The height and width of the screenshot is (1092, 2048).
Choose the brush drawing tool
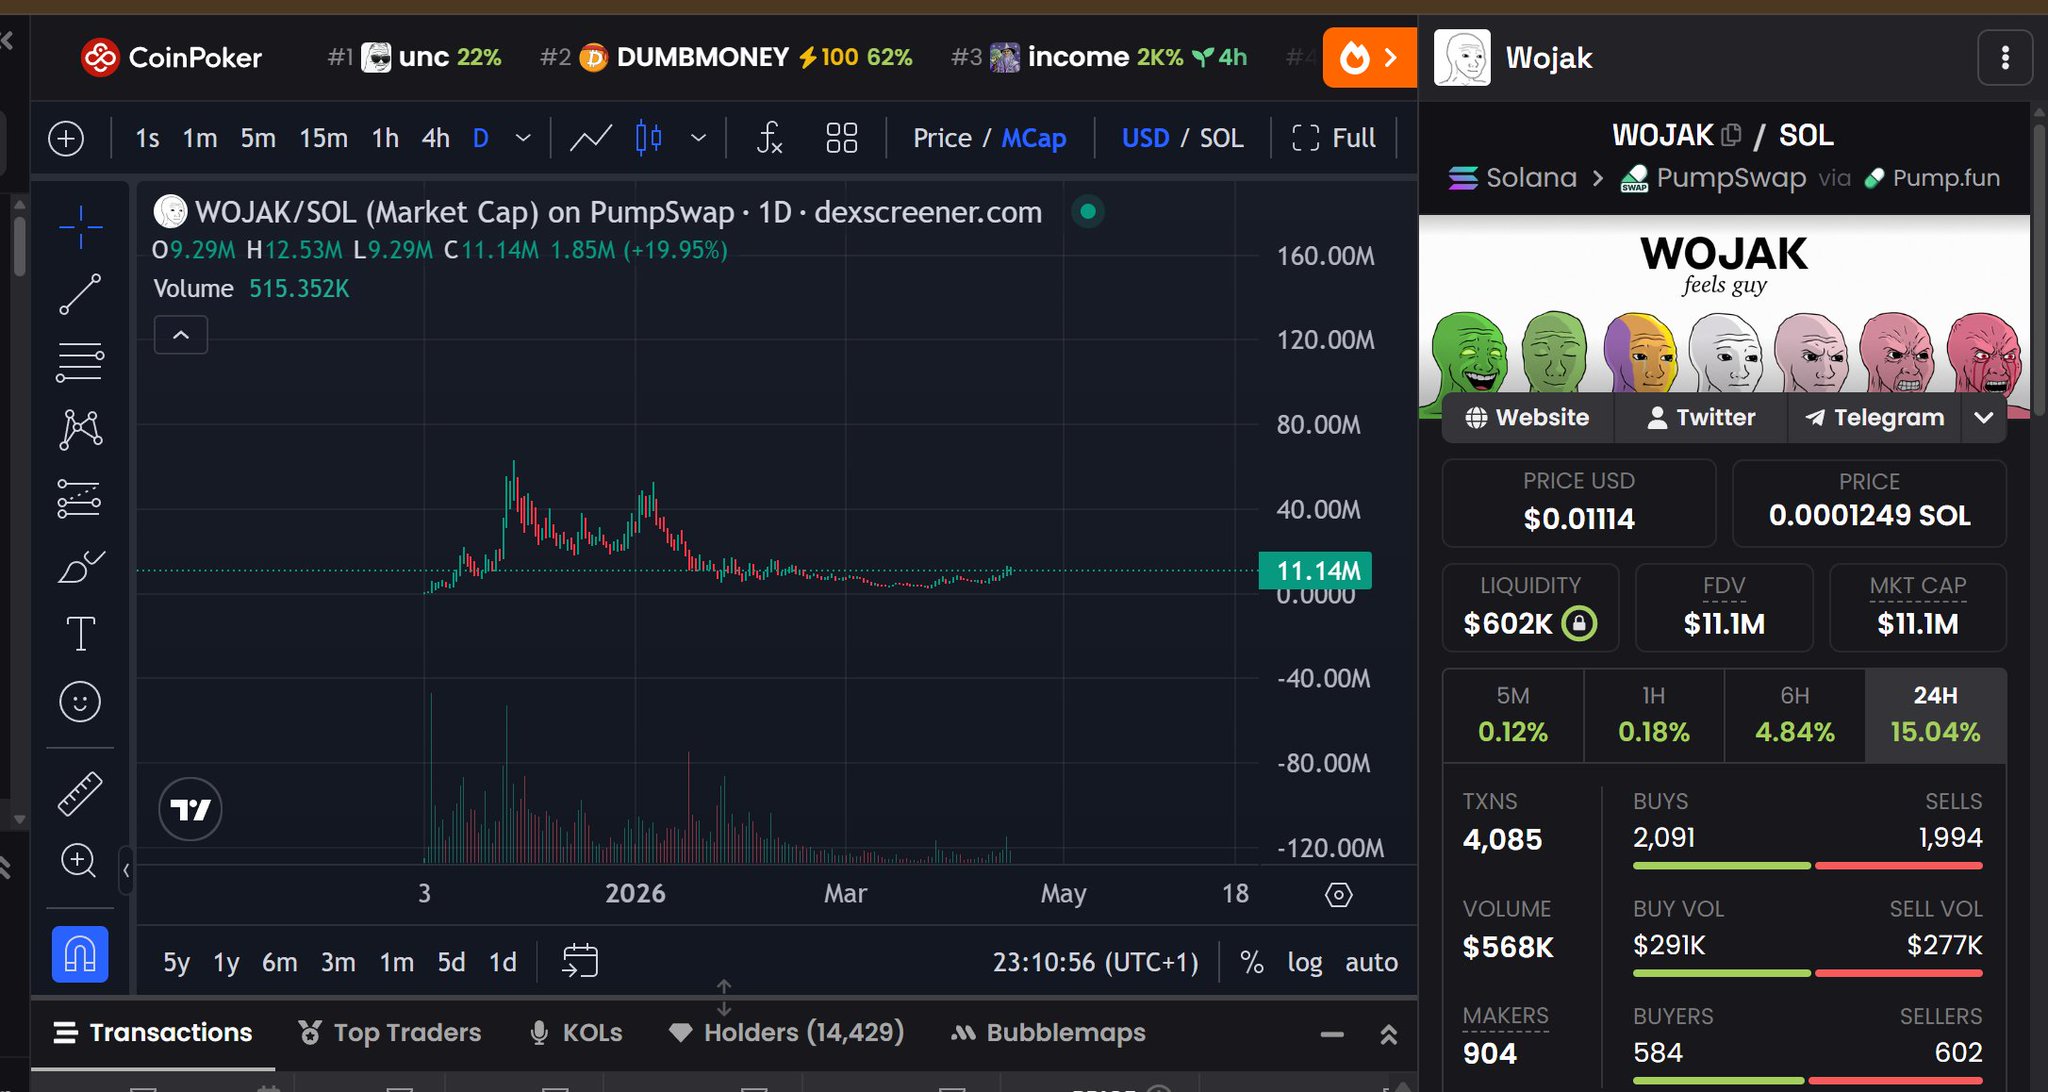coord(80,567)
